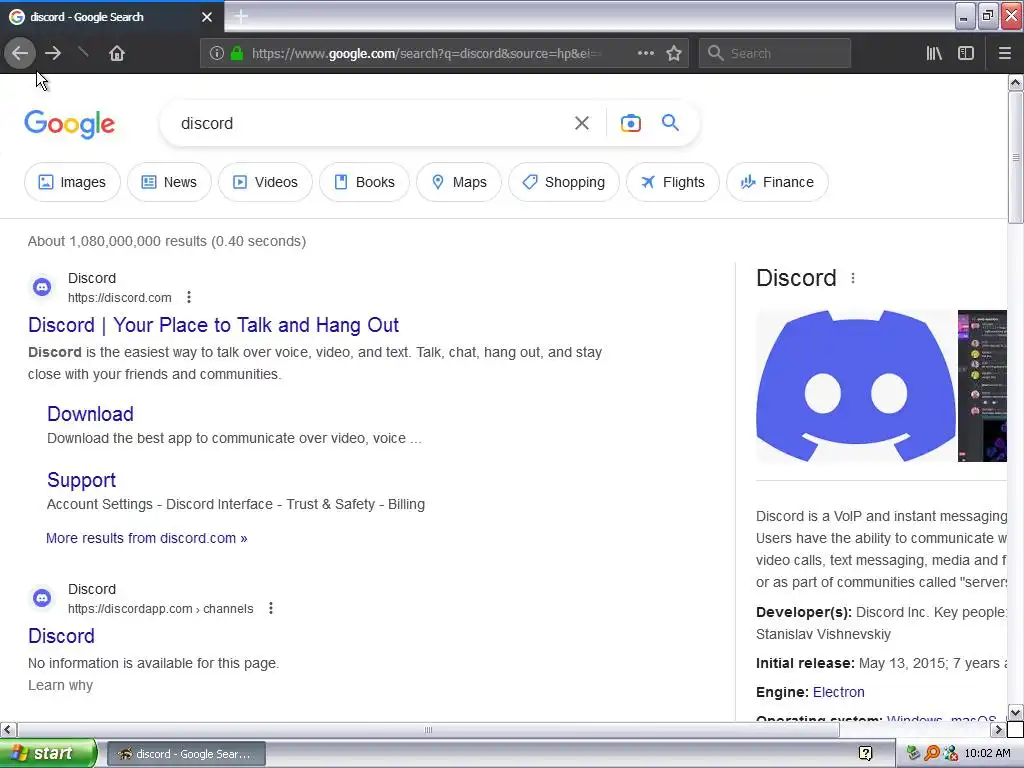
Task: Click the Google logo
Action: (70, 124)
